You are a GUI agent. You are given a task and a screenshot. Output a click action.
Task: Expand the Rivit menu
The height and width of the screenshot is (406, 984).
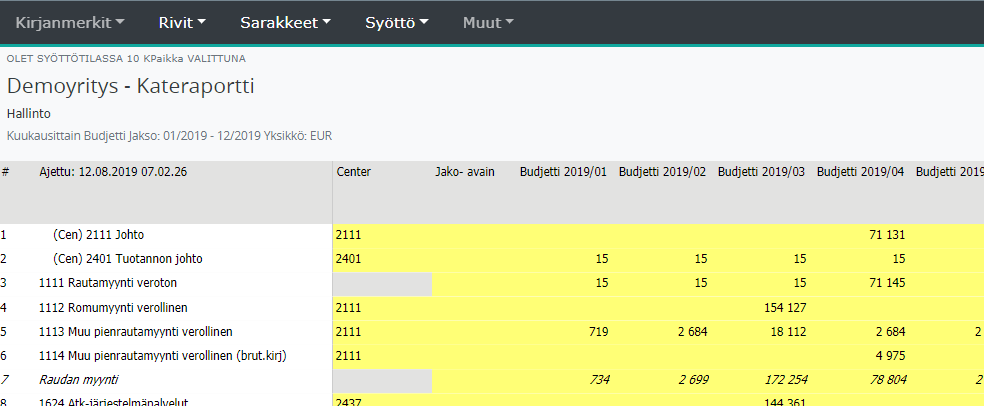tap(182, 22)
